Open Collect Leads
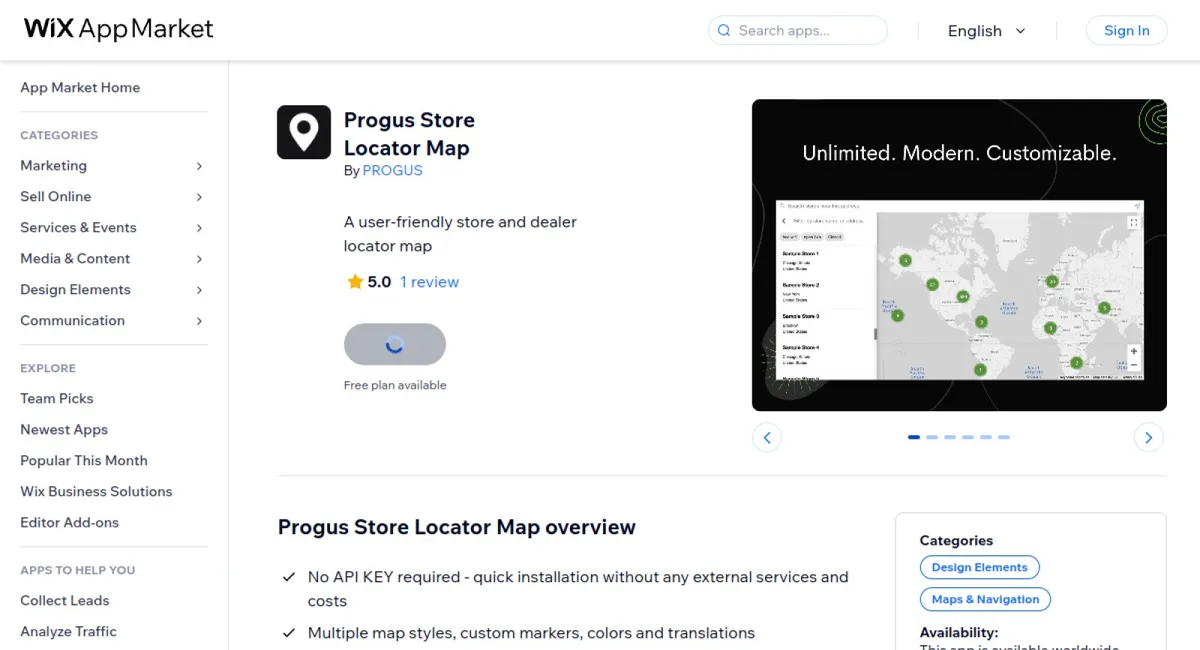 (x=65, y=600)
